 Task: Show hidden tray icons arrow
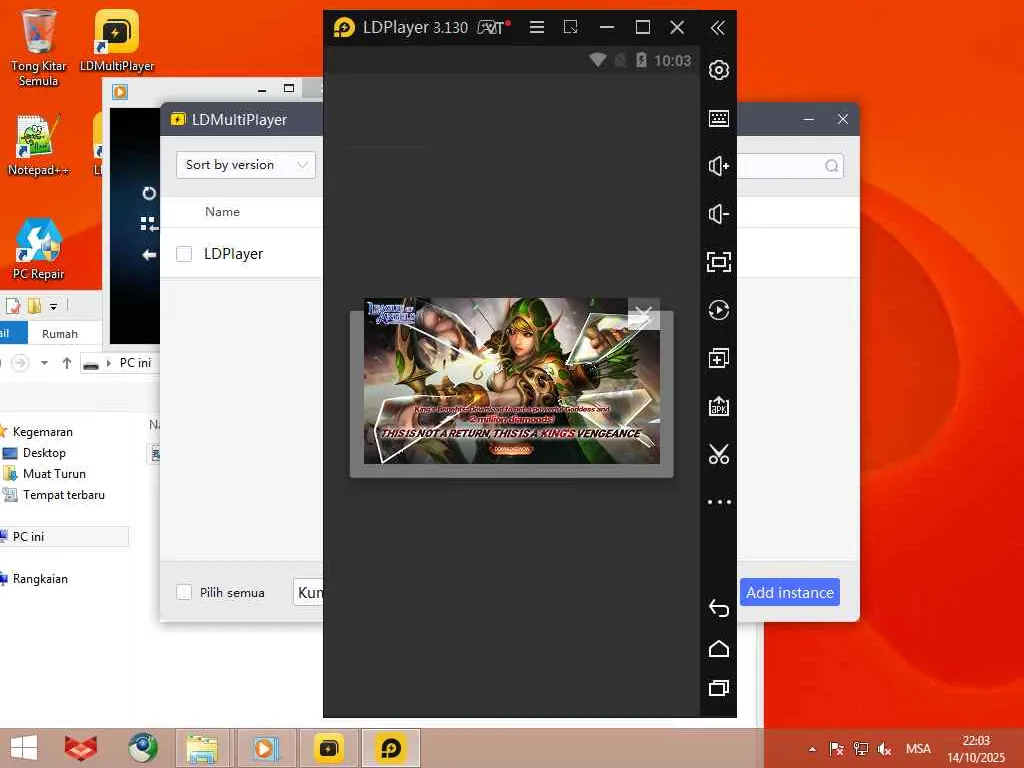coord(812,749)
